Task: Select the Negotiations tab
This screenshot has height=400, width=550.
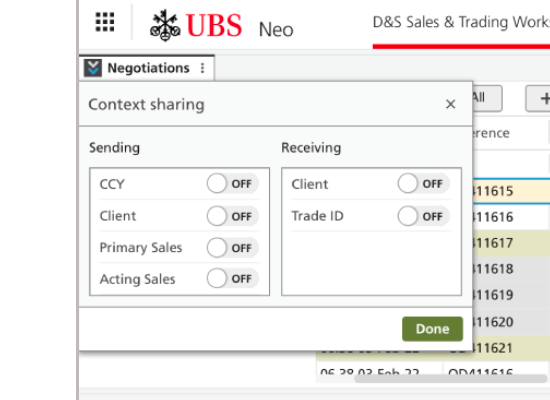Action: (148, 68)
